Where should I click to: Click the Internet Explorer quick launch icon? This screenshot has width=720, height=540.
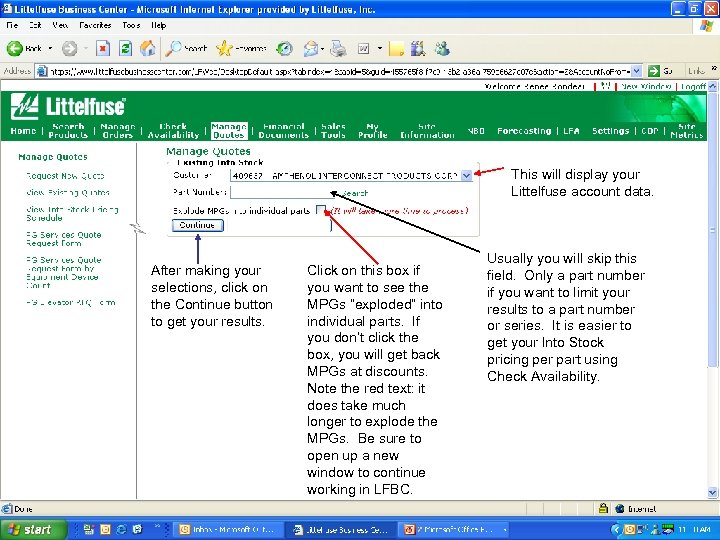pos(121,529)
